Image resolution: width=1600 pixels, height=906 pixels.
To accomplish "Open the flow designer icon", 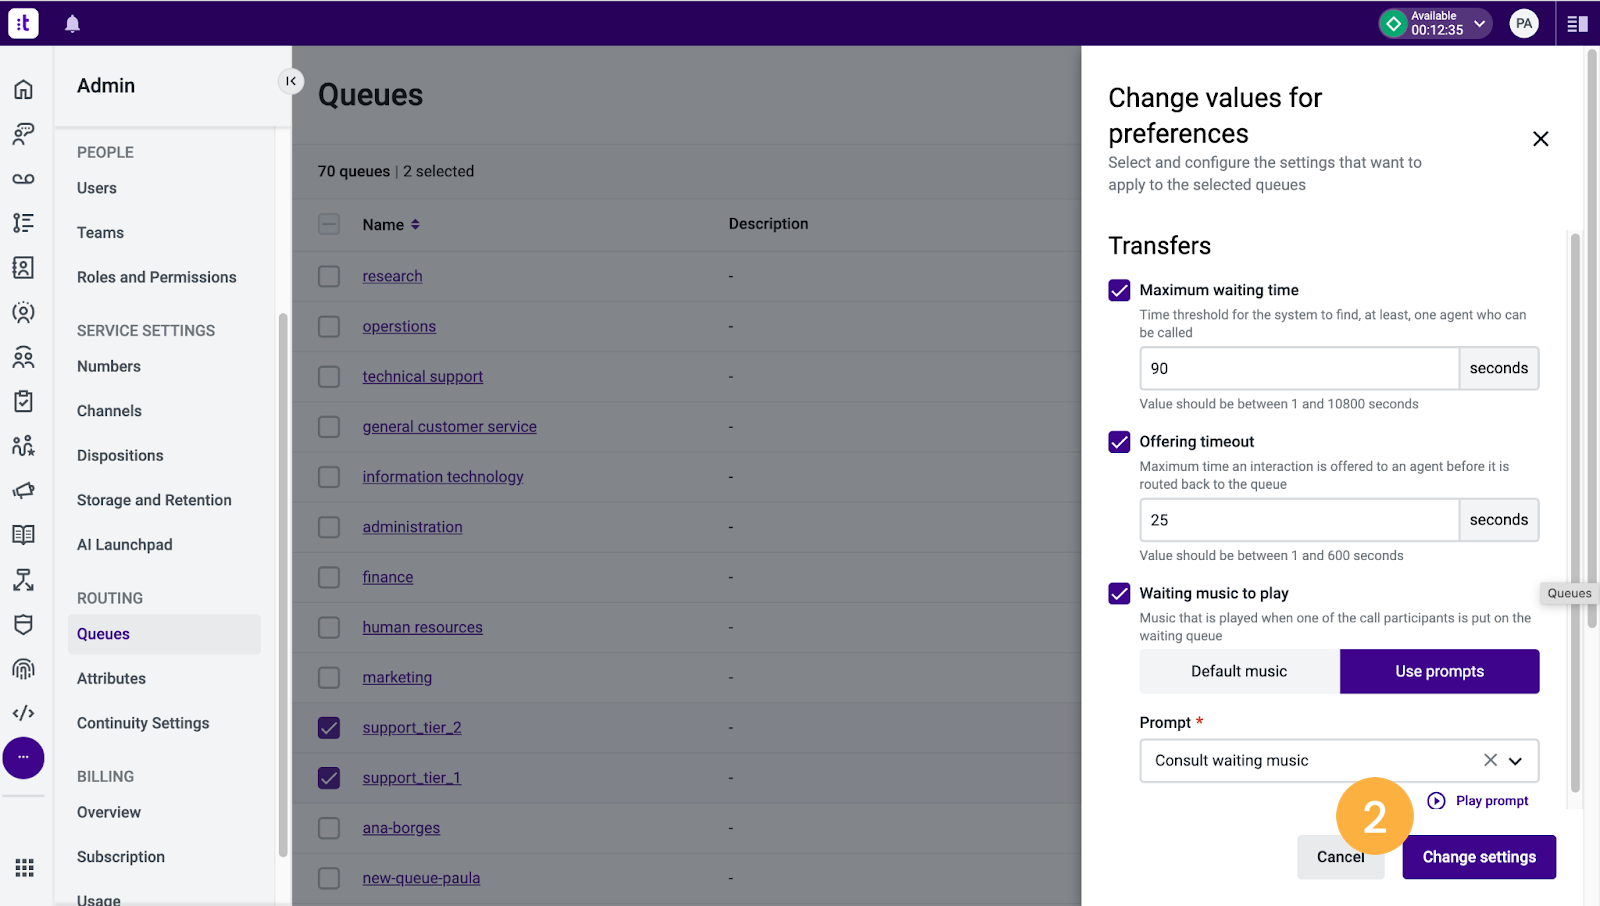I will point(23,580).
